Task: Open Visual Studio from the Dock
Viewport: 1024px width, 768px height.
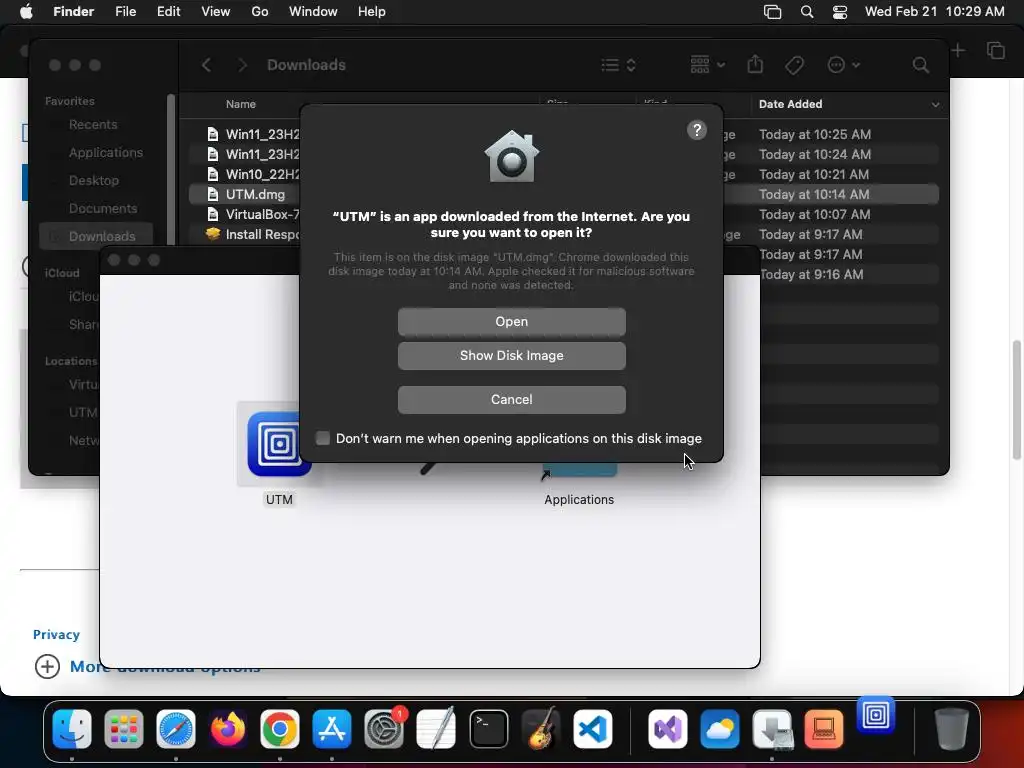Action: tap(667, 729)
